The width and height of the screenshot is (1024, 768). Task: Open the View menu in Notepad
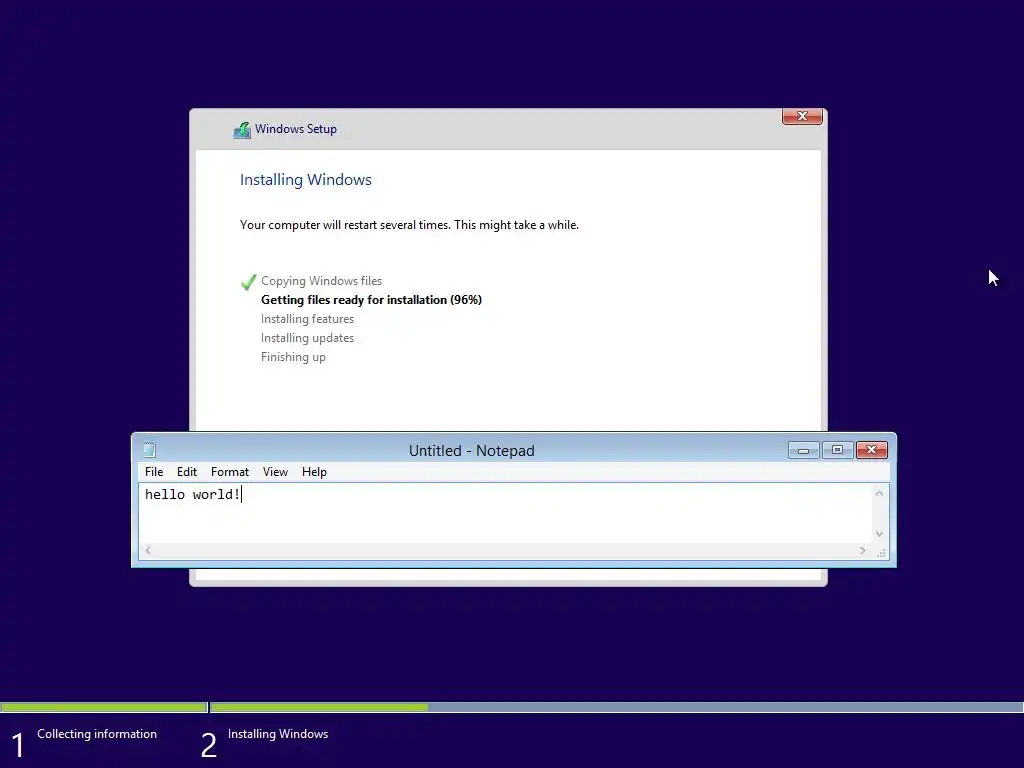275,472
